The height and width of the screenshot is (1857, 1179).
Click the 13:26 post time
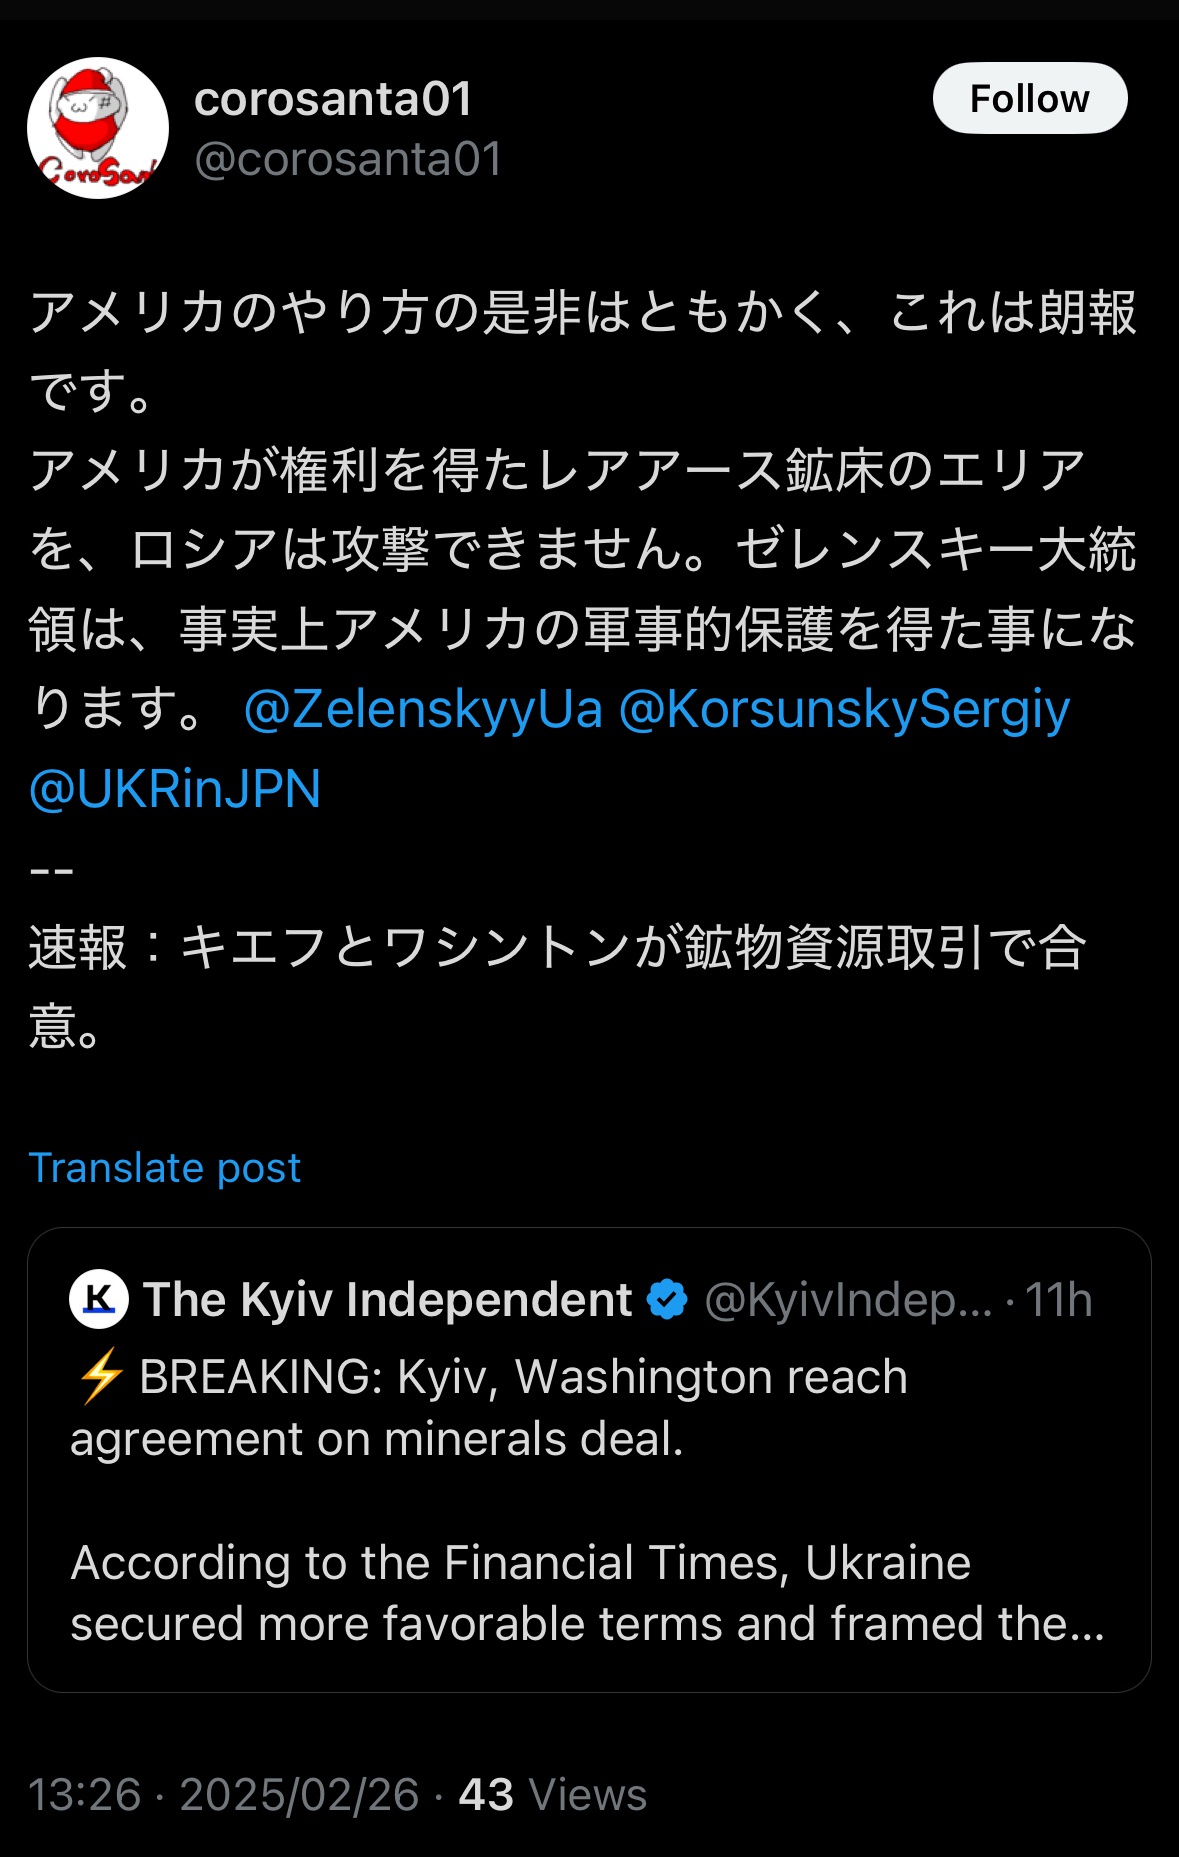coord(84,1795)
